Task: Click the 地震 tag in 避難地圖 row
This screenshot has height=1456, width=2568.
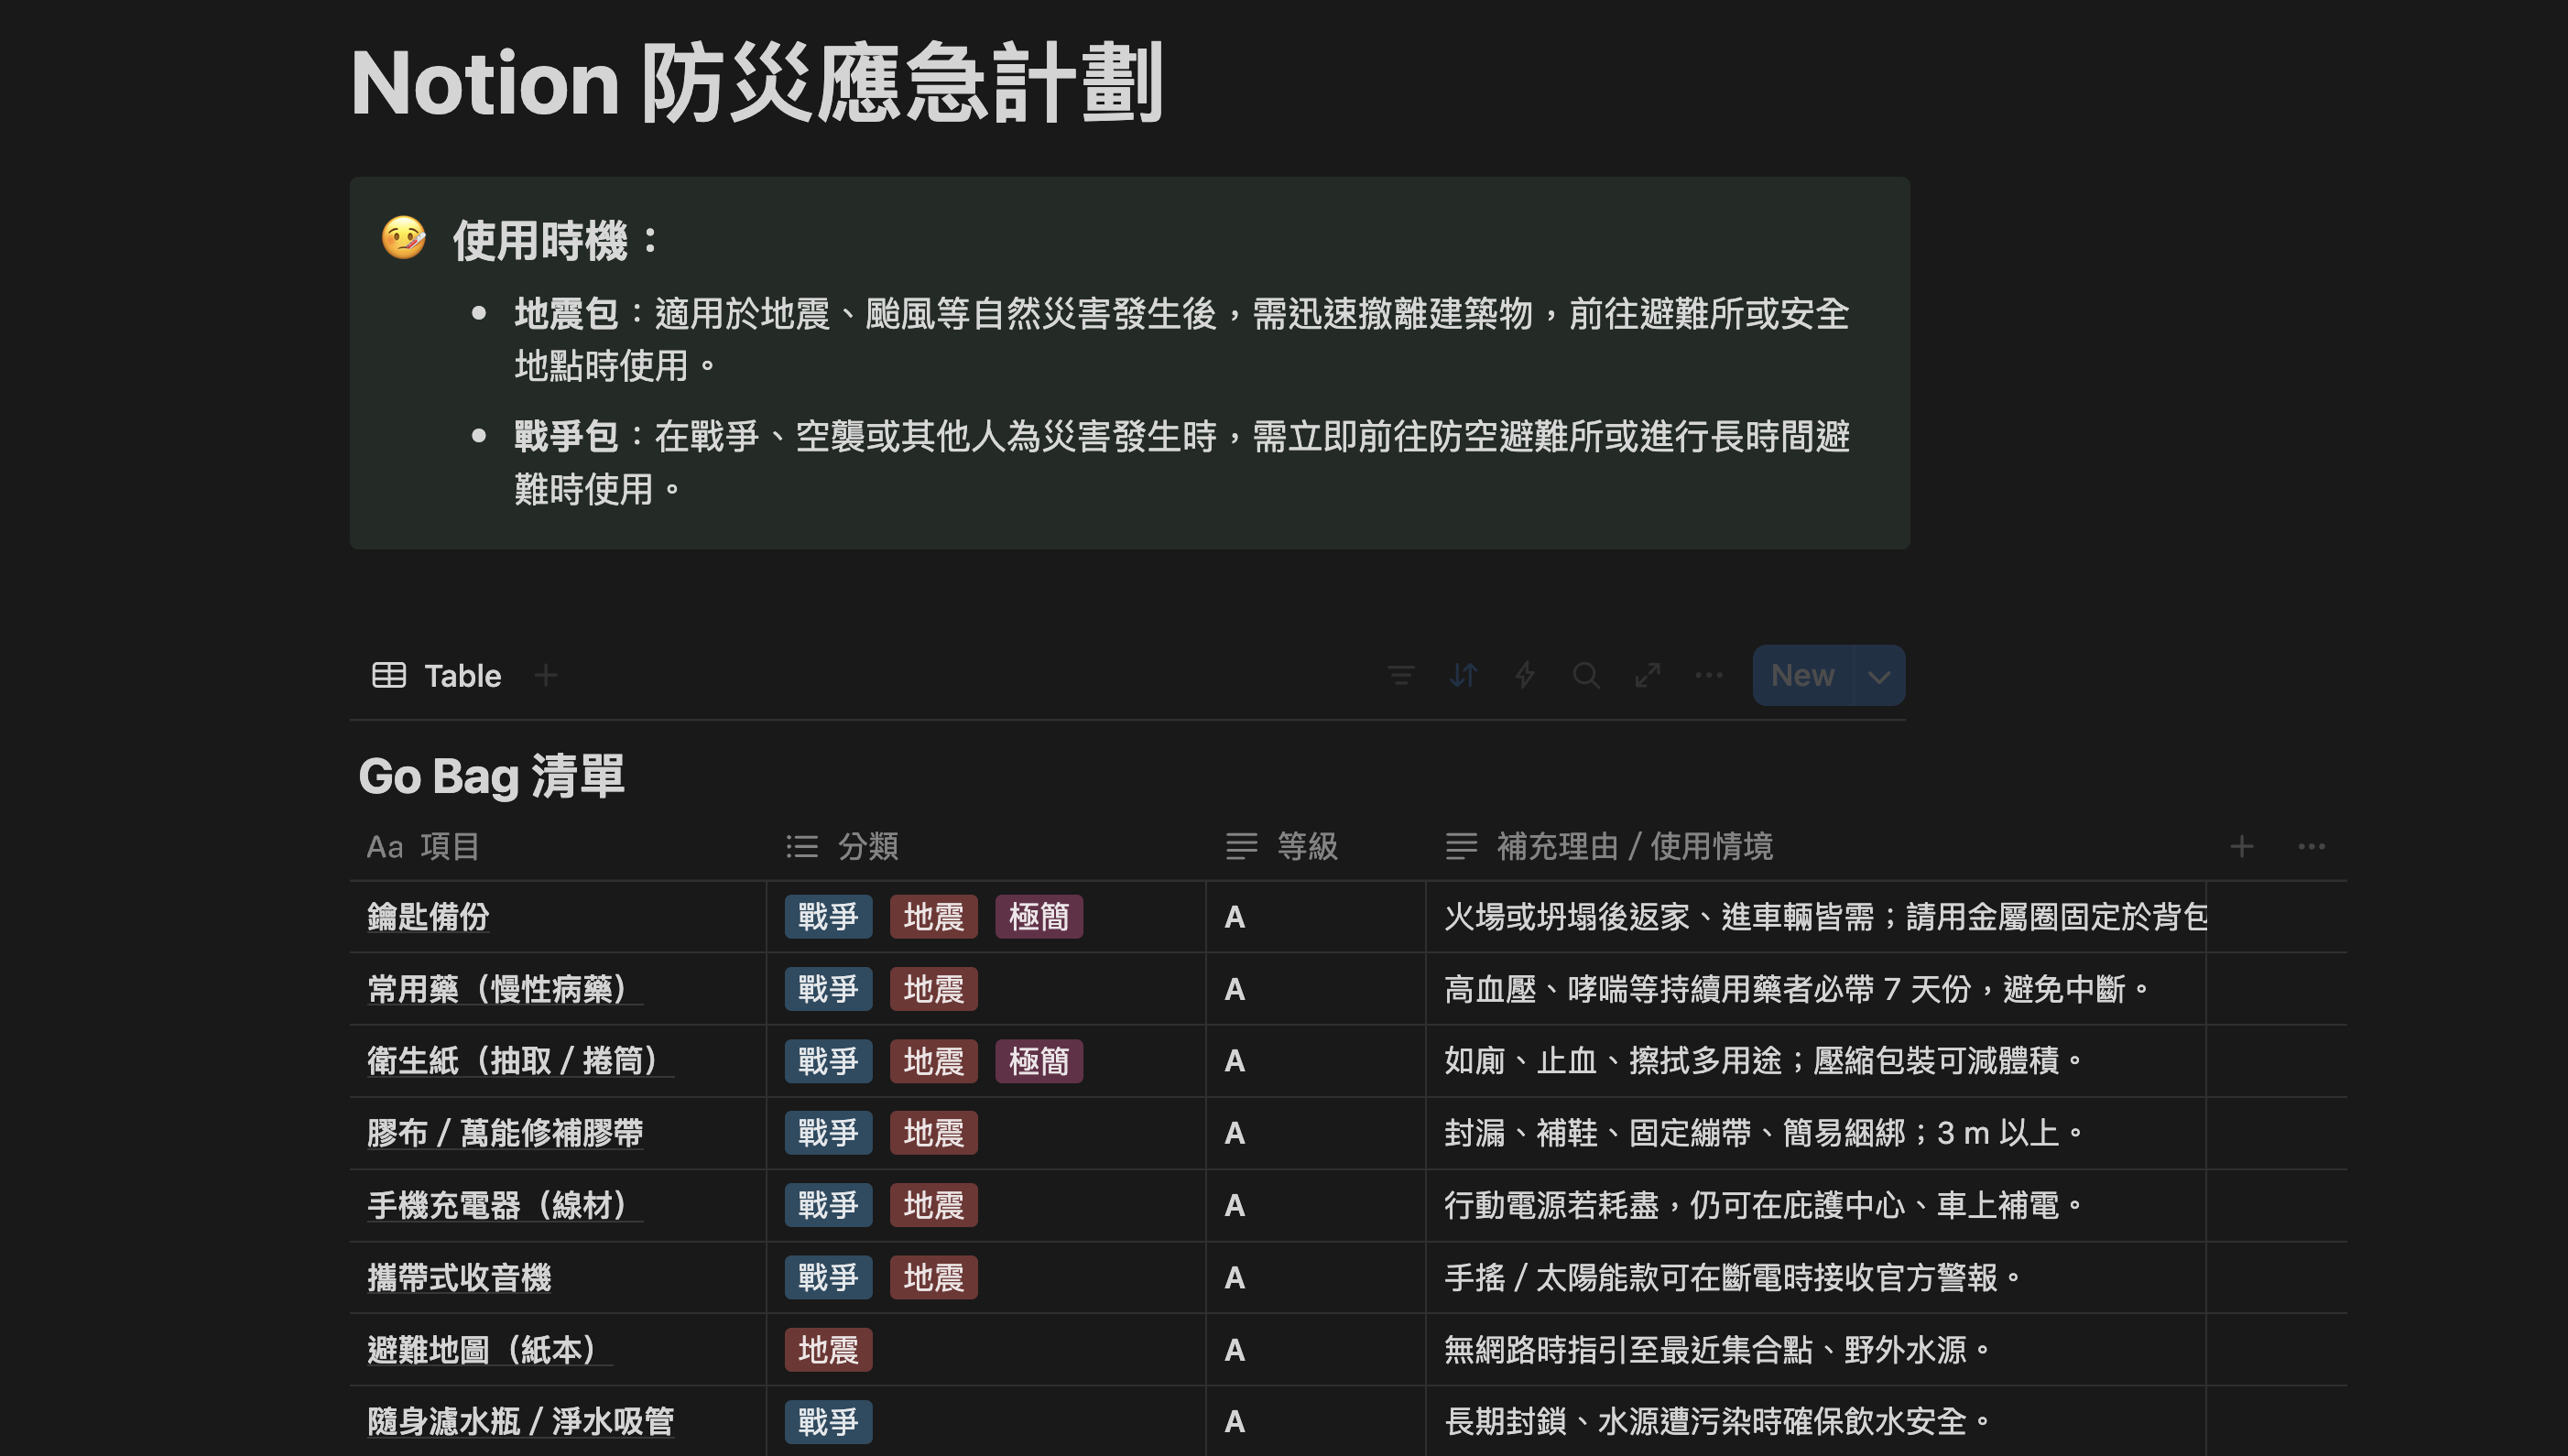Action: pos(828,1350)
